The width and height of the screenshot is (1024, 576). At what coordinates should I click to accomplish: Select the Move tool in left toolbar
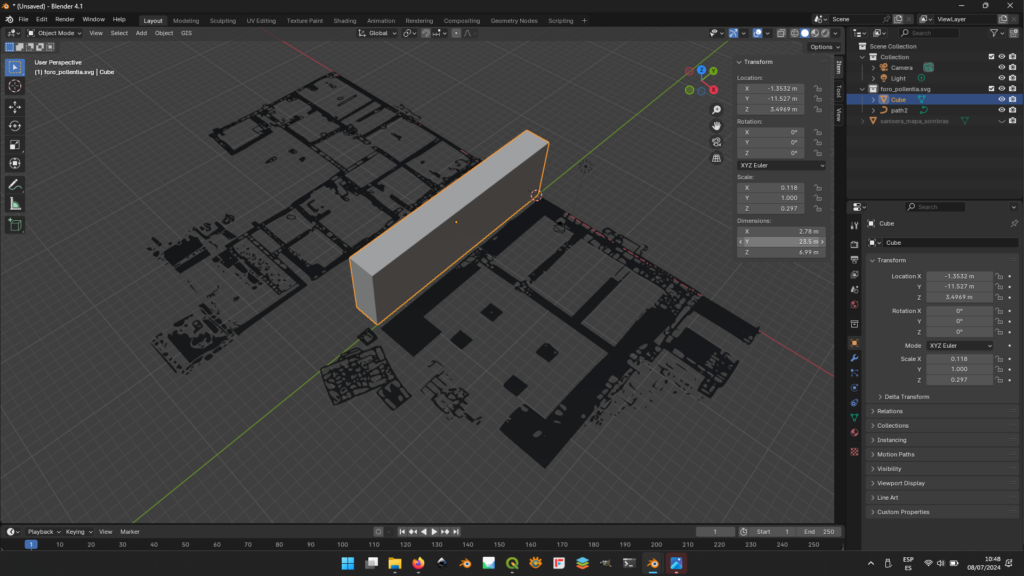click(x=15, y=106)
